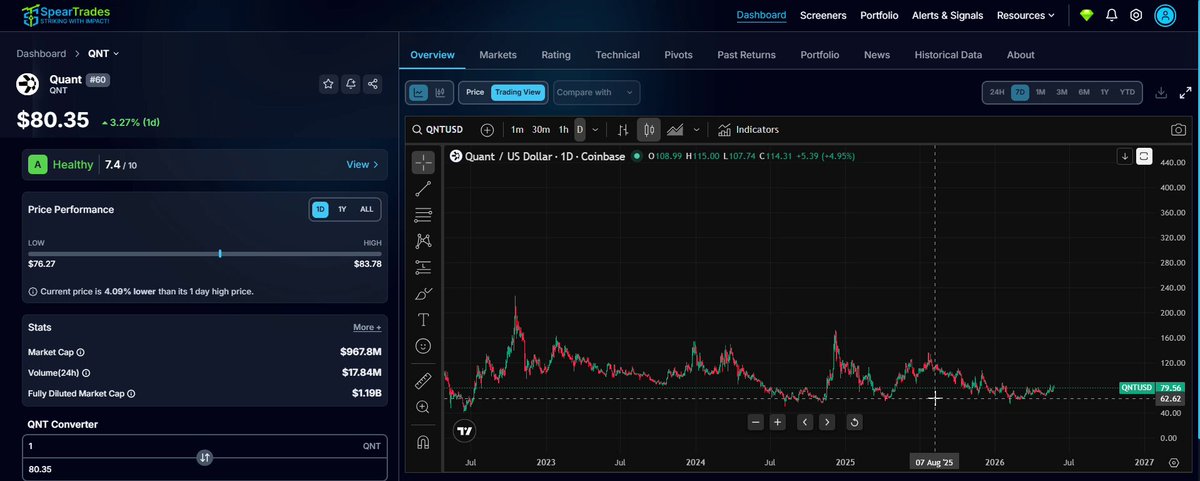Open the Historical Data tab
The height and width of the screenshot is (481, 1200).
click(948, 55)
